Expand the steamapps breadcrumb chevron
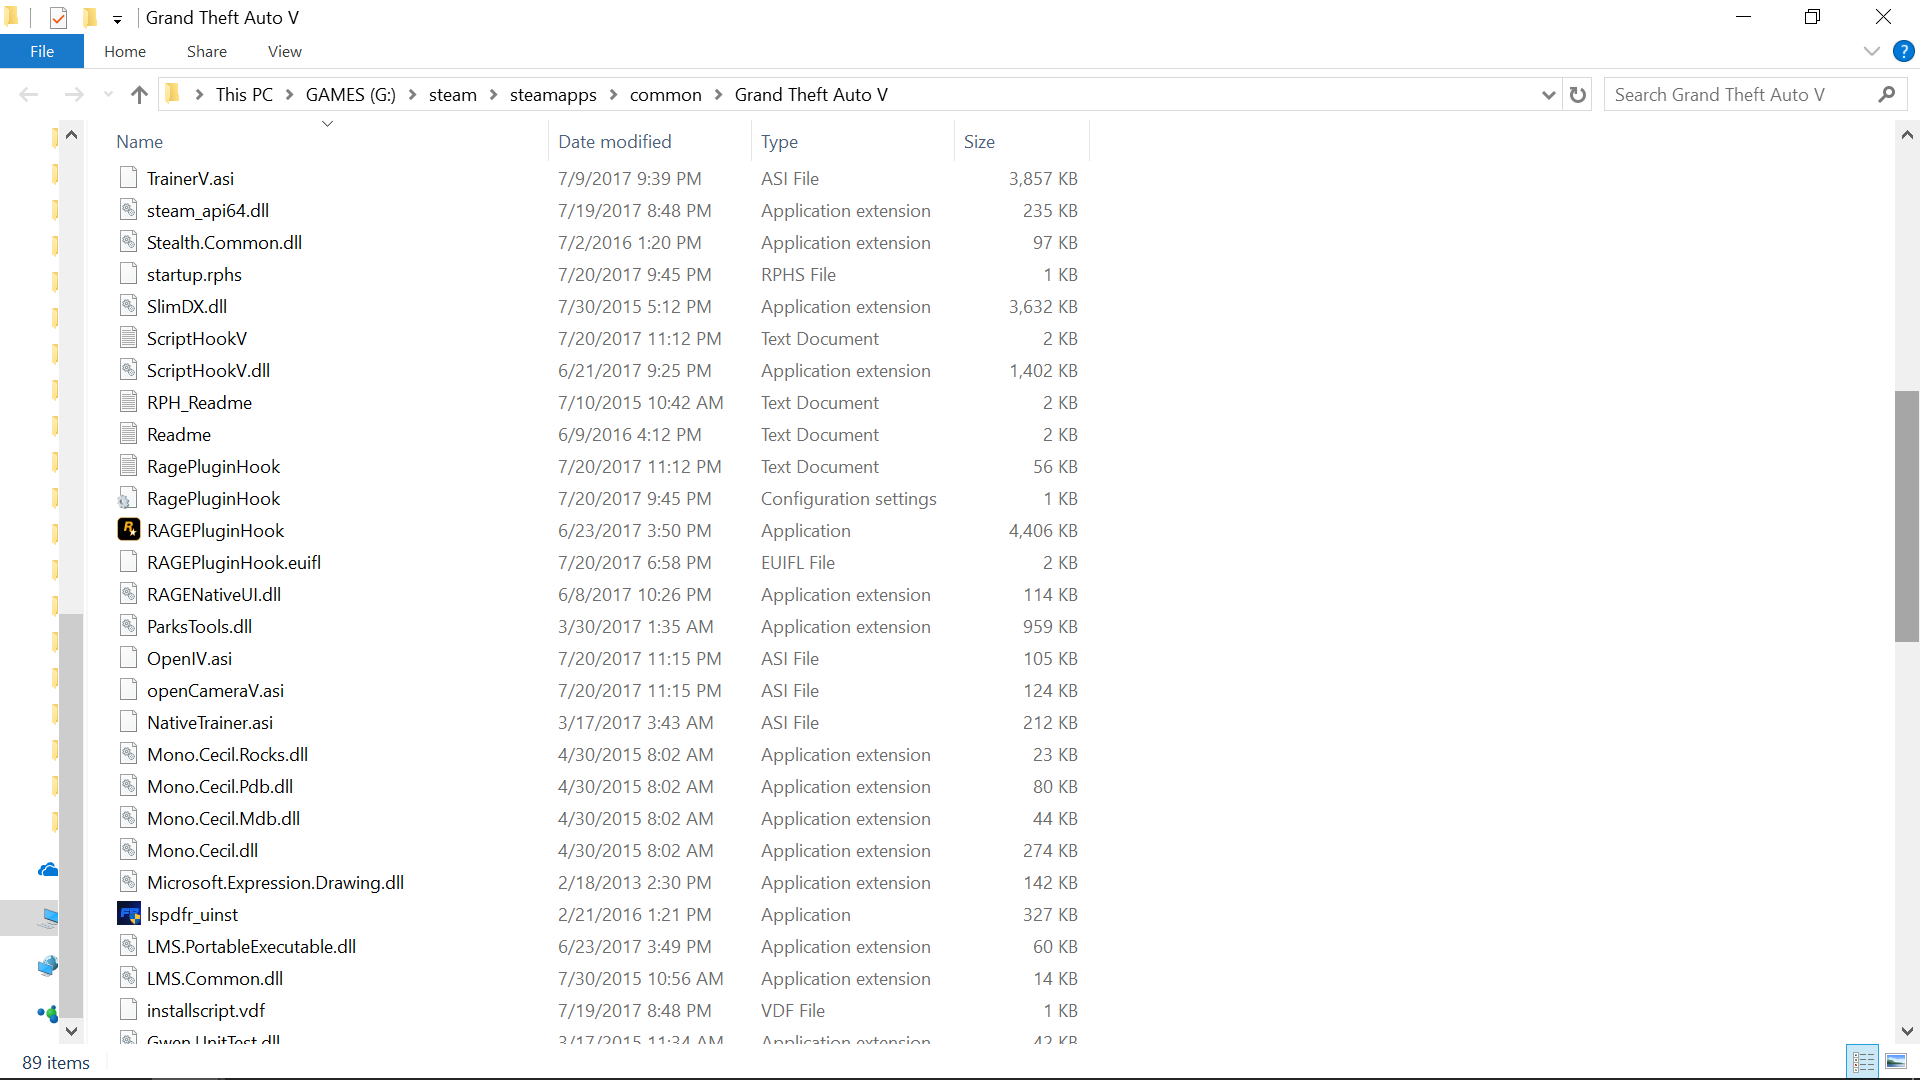This screenshot has height=1080, width=1920. tap(613, 95)
